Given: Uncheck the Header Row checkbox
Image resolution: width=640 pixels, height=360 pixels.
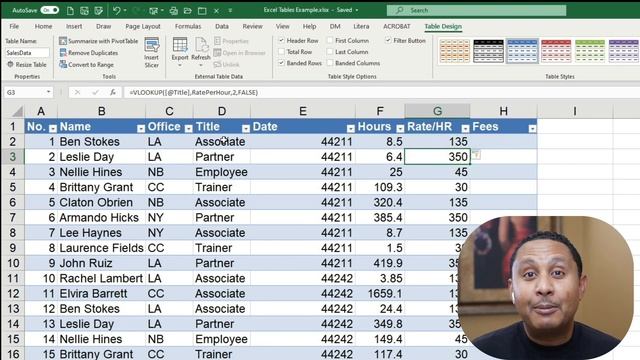Looking at the screenshot, I should pyautogui.click(x=282, y=40).
